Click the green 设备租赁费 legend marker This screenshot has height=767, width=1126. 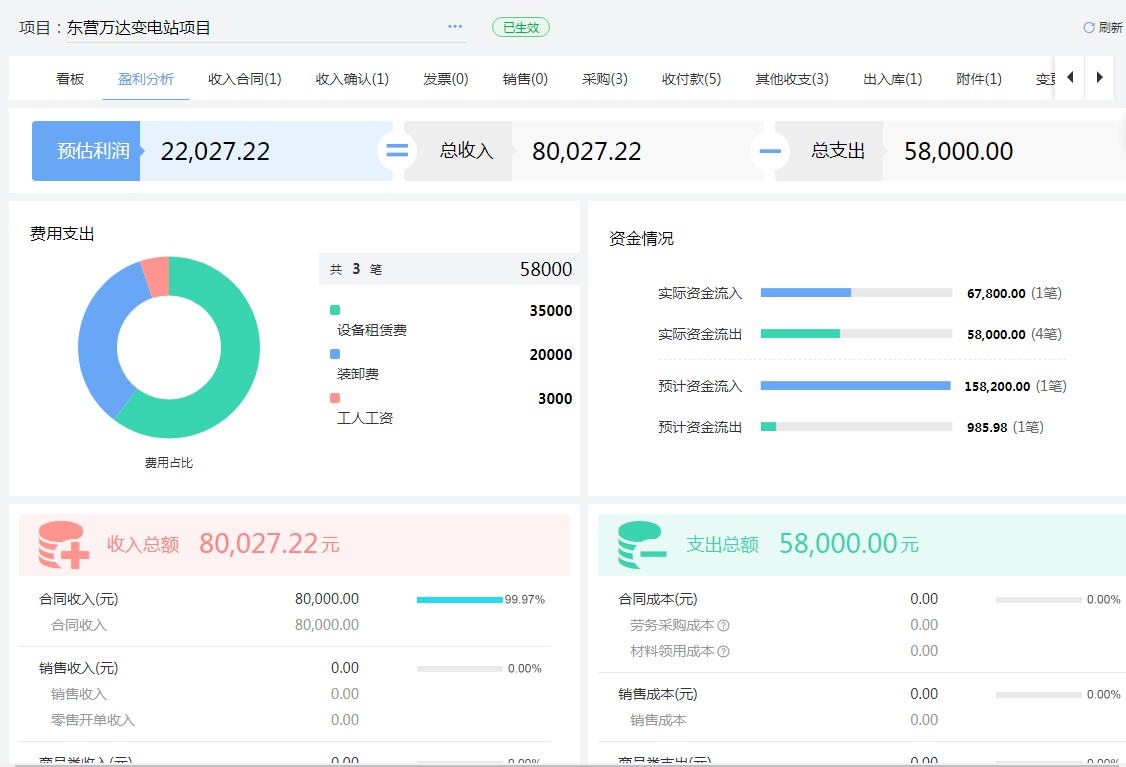[335, 310]
